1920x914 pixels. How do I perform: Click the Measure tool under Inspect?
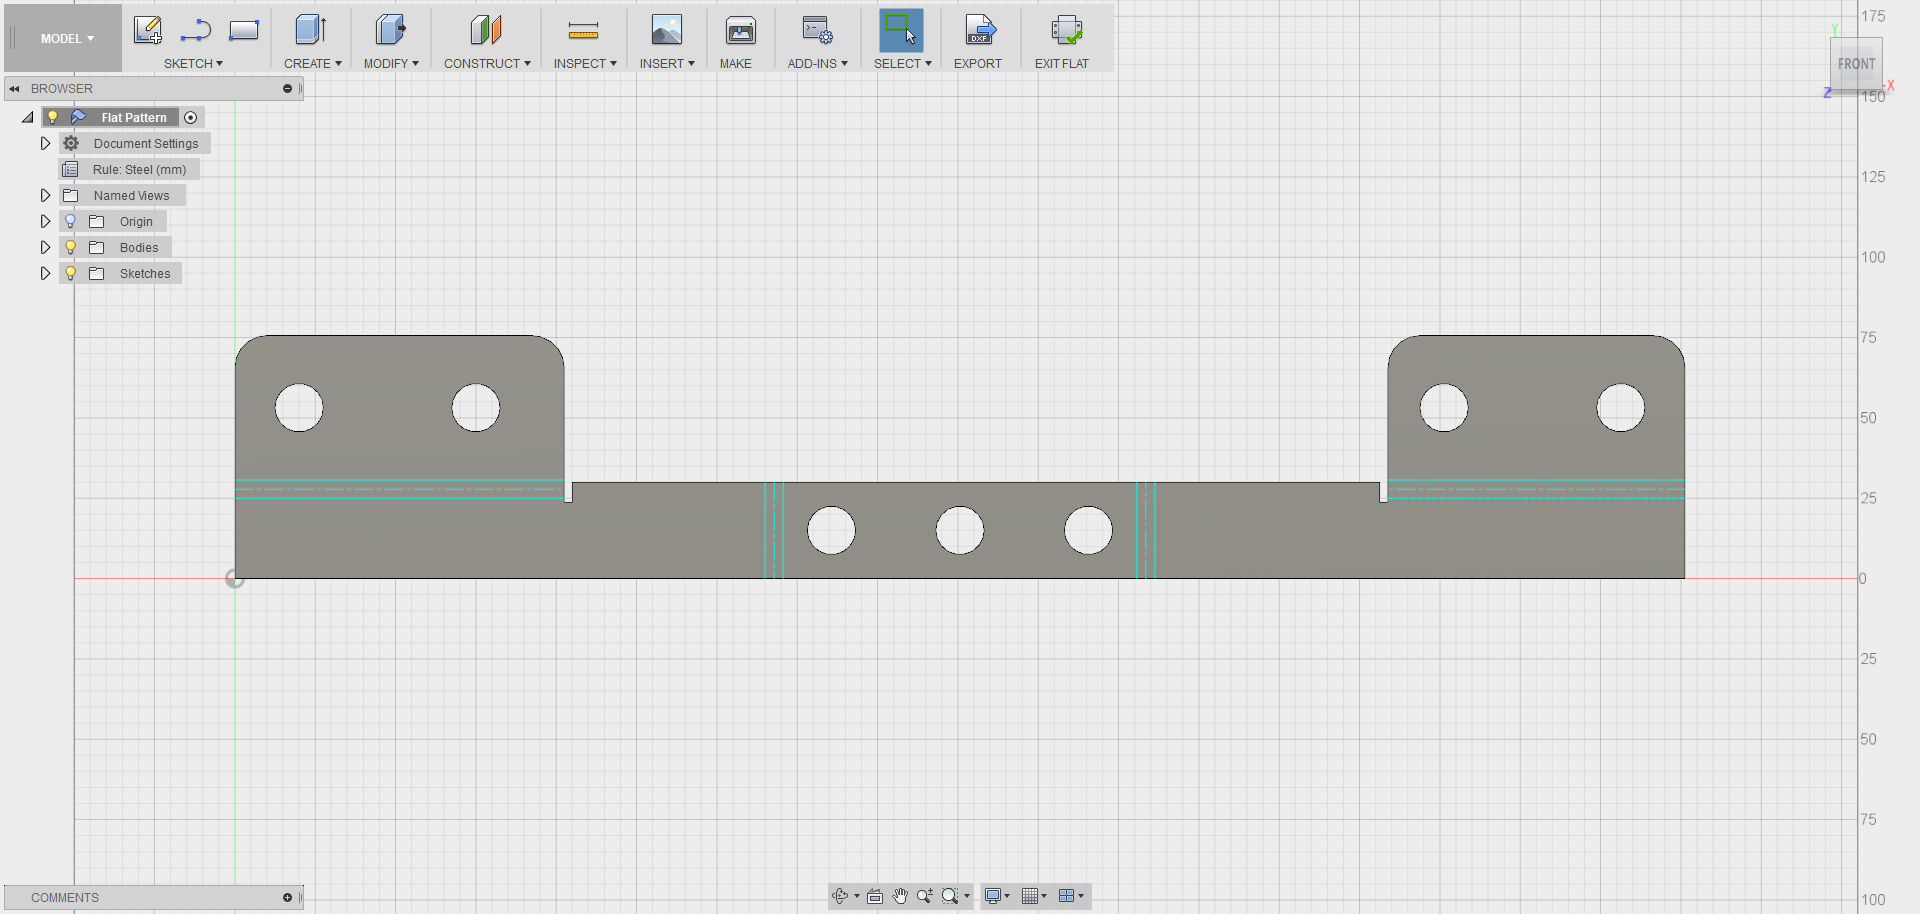[583, 30]
